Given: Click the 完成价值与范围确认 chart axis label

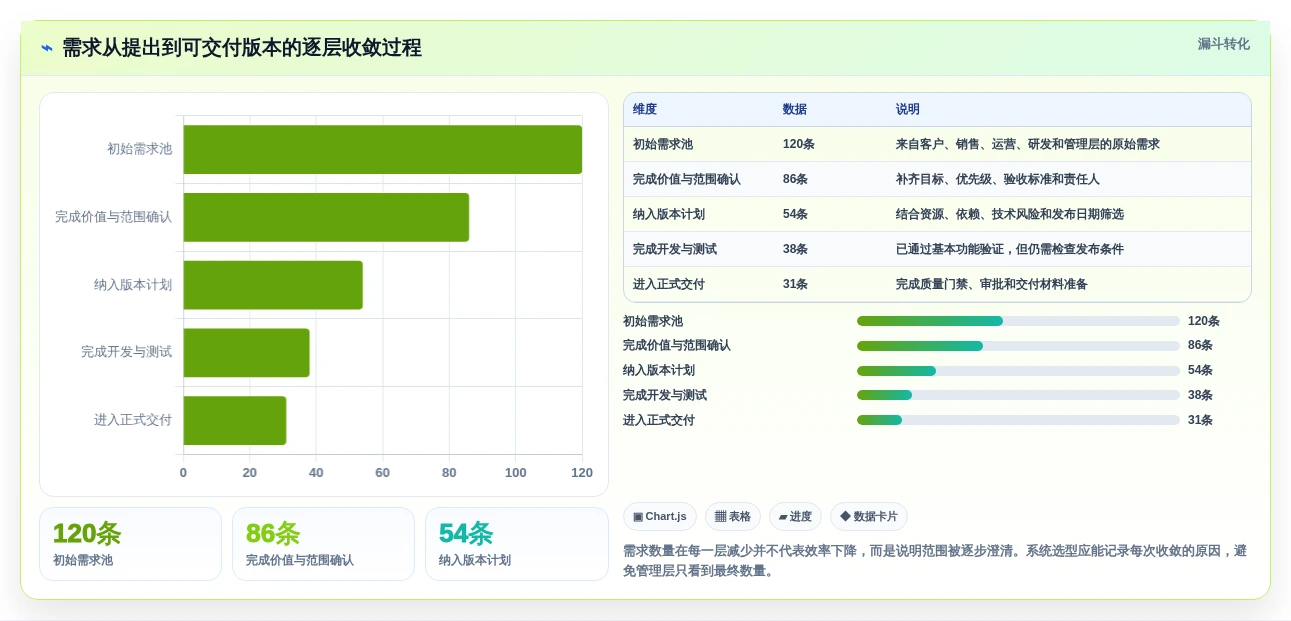Looking at the screenshot, I should coord(114,217).
